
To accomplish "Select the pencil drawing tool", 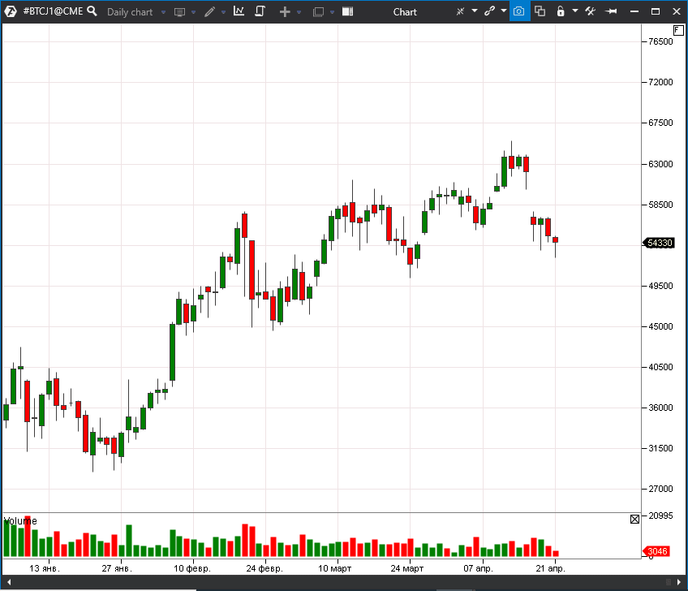I will pos(209,12).
